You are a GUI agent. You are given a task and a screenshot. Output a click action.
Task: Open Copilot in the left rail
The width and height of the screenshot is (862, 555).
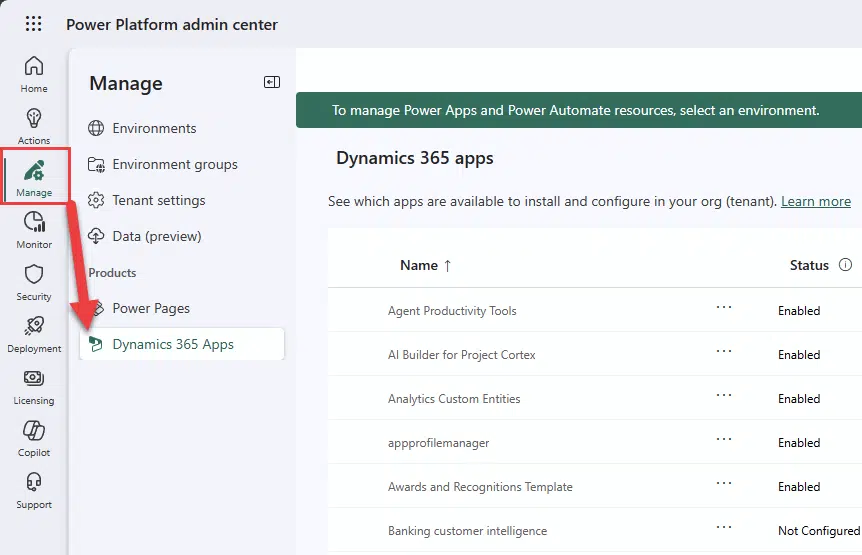(34, 439)
